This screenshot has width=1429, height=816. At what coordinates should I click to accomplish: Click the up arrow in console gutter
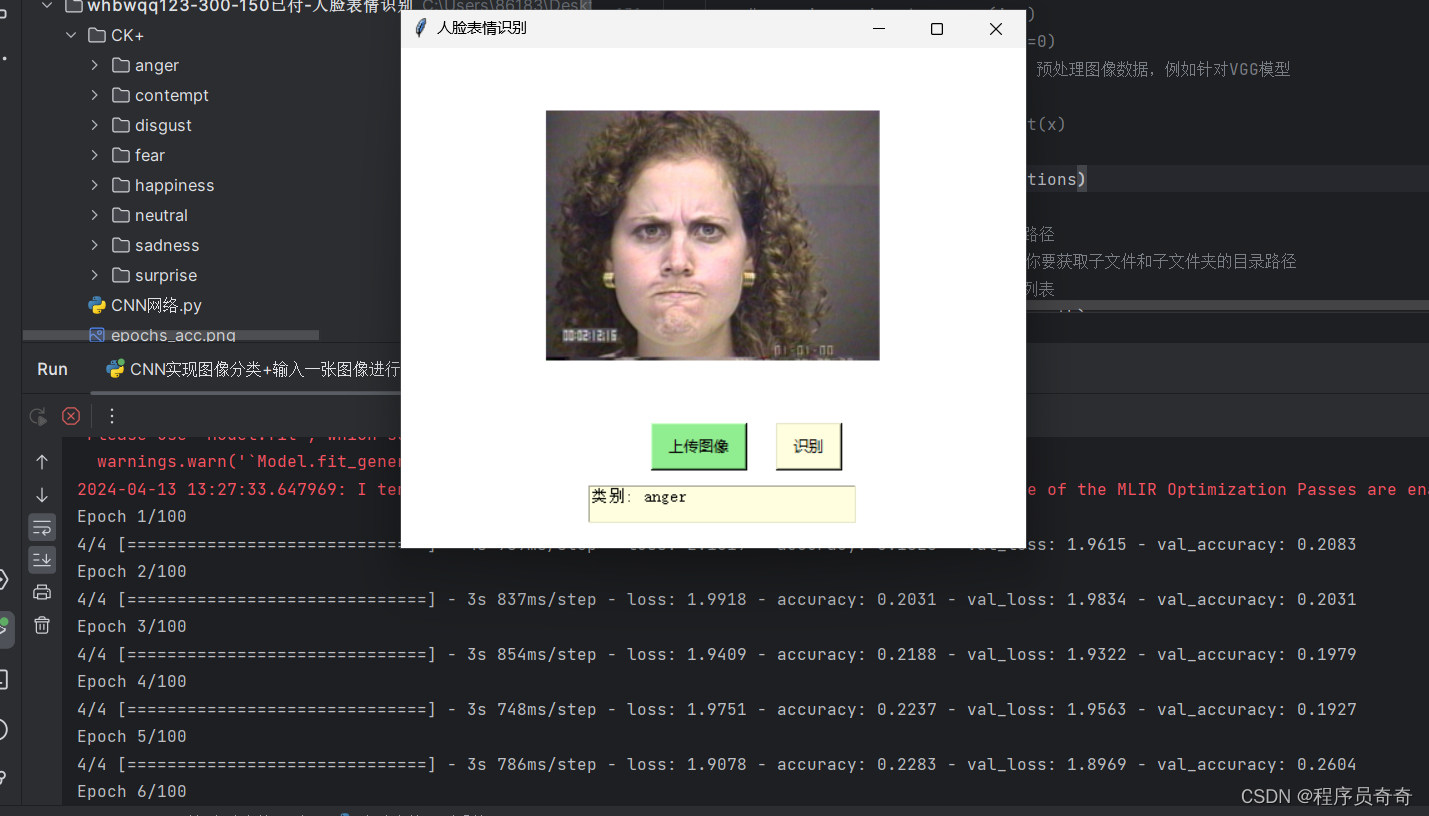point(42,462)
